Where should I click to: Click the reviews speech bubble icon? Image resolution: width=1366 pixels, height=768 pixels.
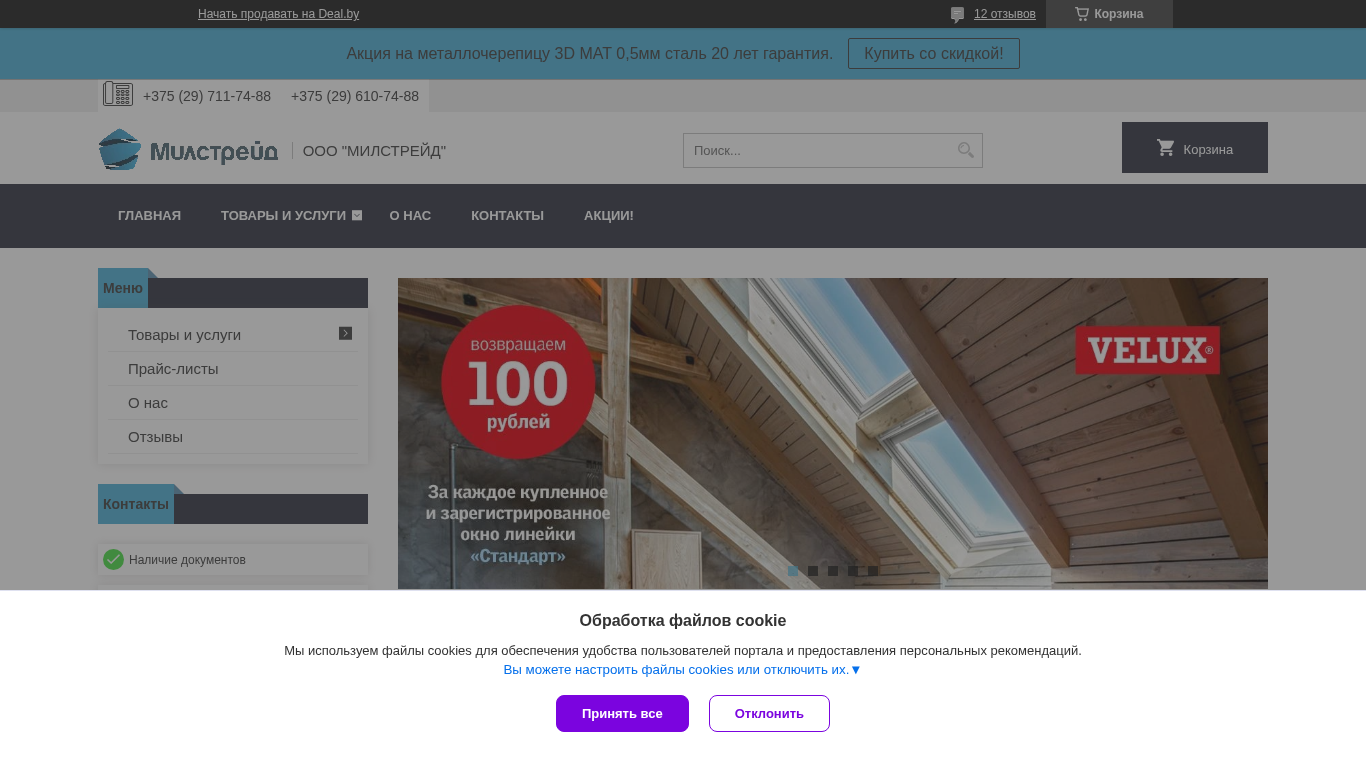click(x=957, y=14)
